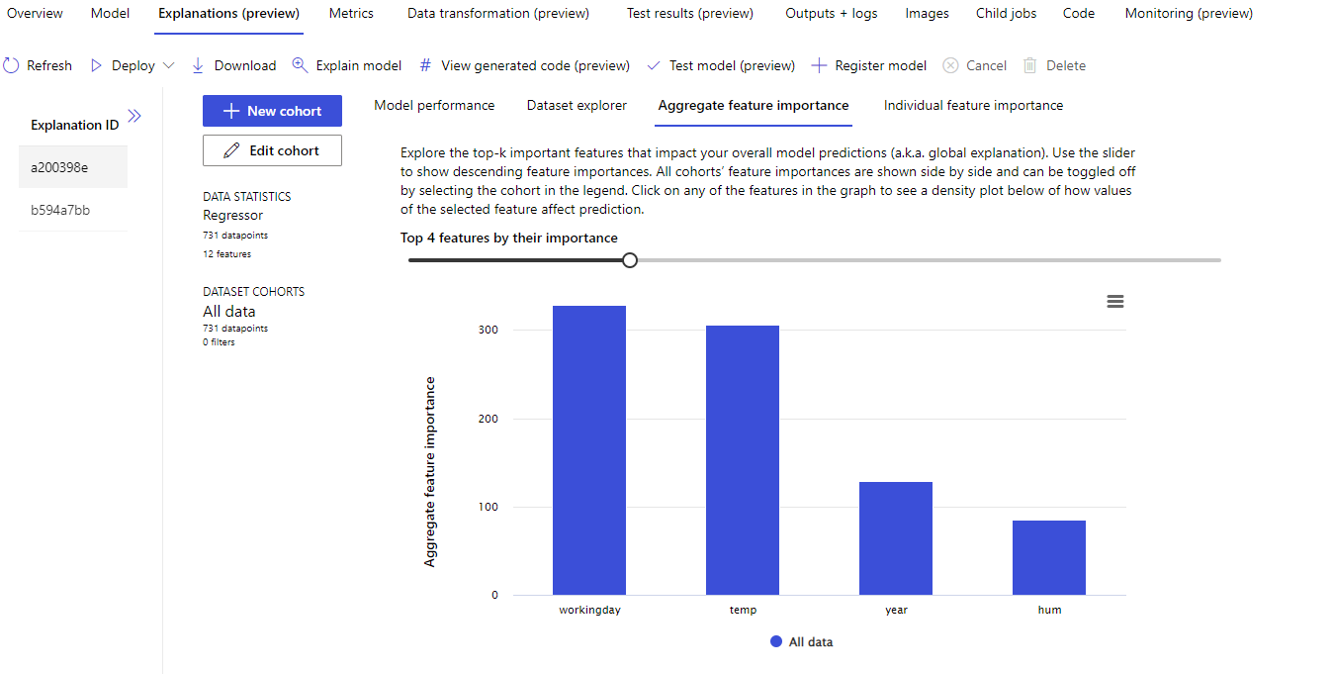
Task: Click Explain model text in toolbar
Action: tap(359, 65)
